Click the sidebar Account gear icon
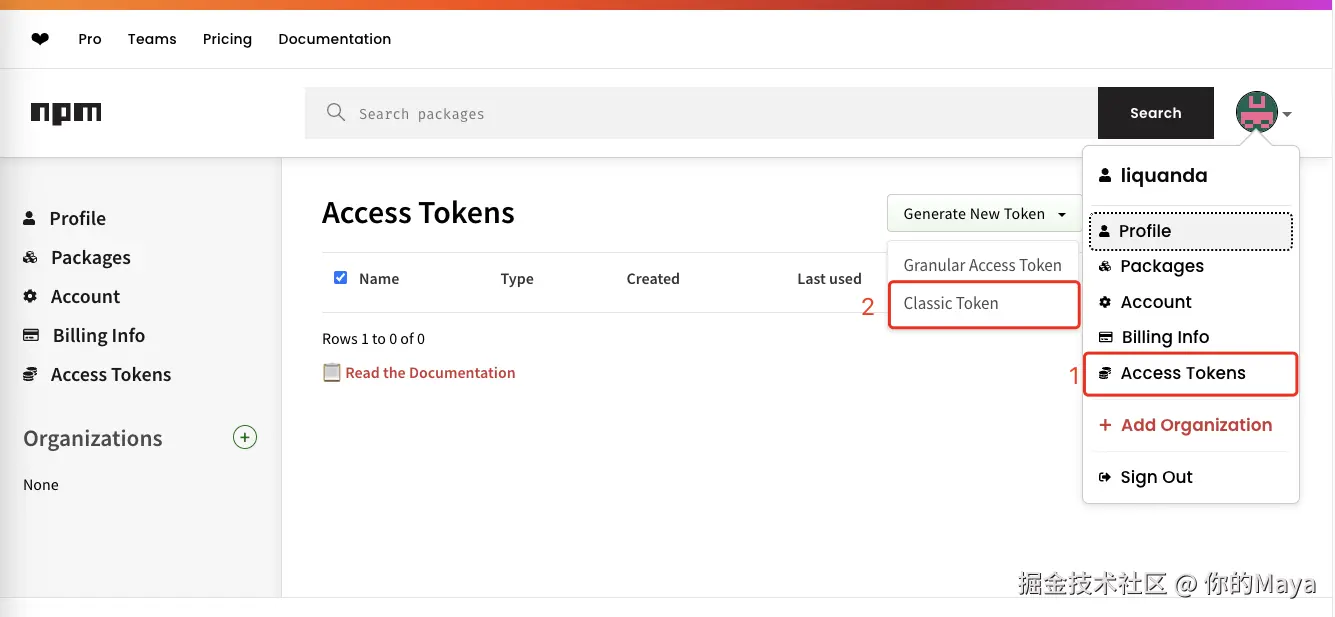Viewport: 1335px width, 617px height. click(x=30, y=297)
